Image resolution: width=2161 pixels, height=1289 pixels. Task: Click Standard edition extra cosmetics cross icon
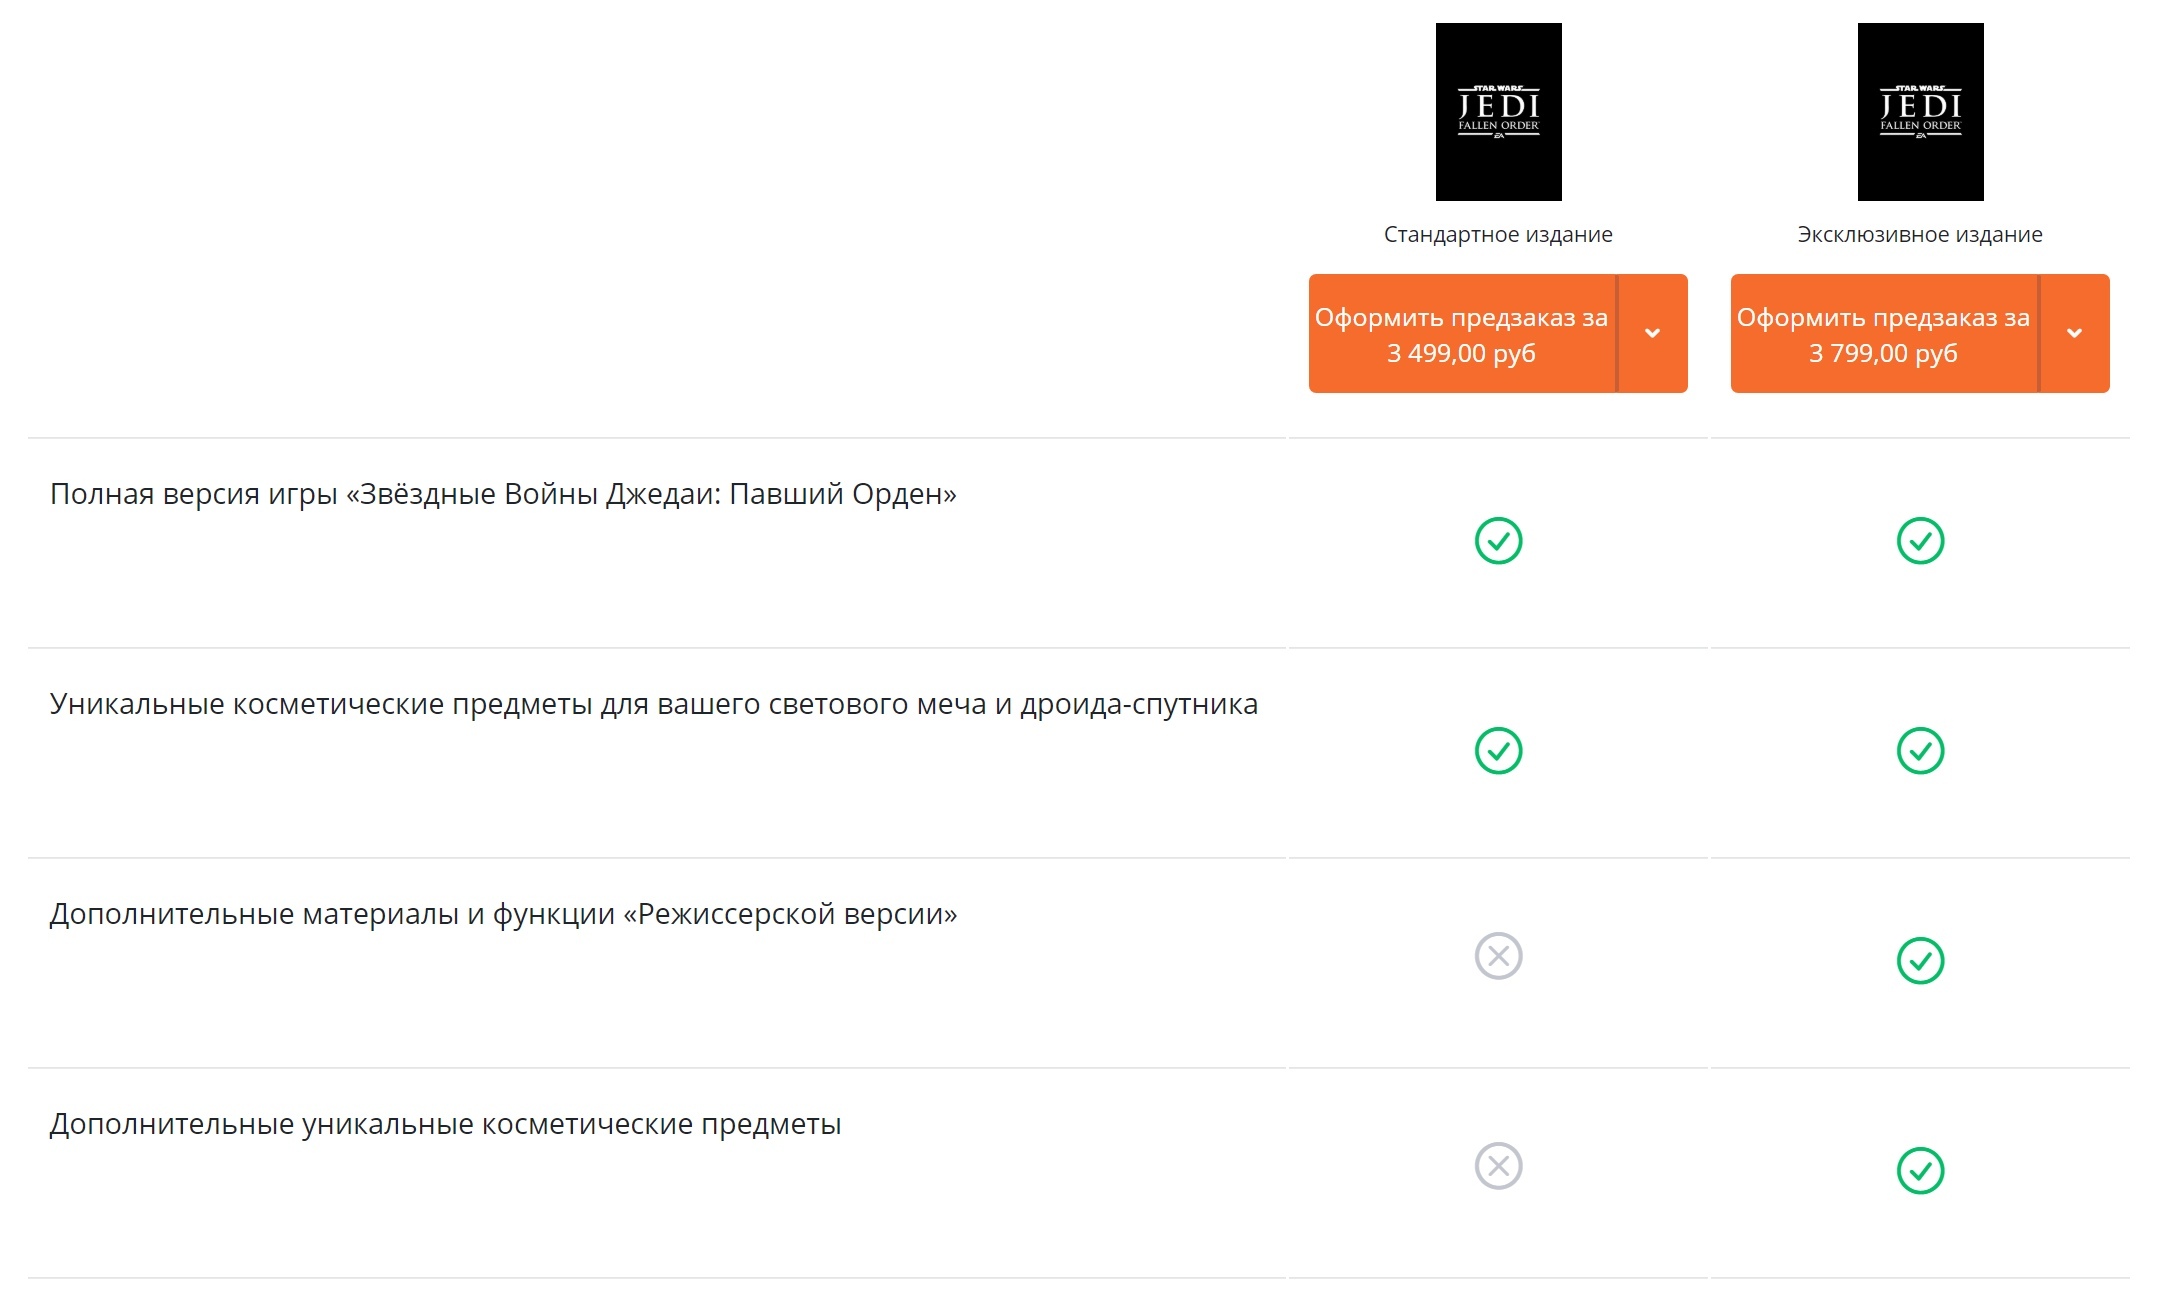(x=1498, y=1166)
